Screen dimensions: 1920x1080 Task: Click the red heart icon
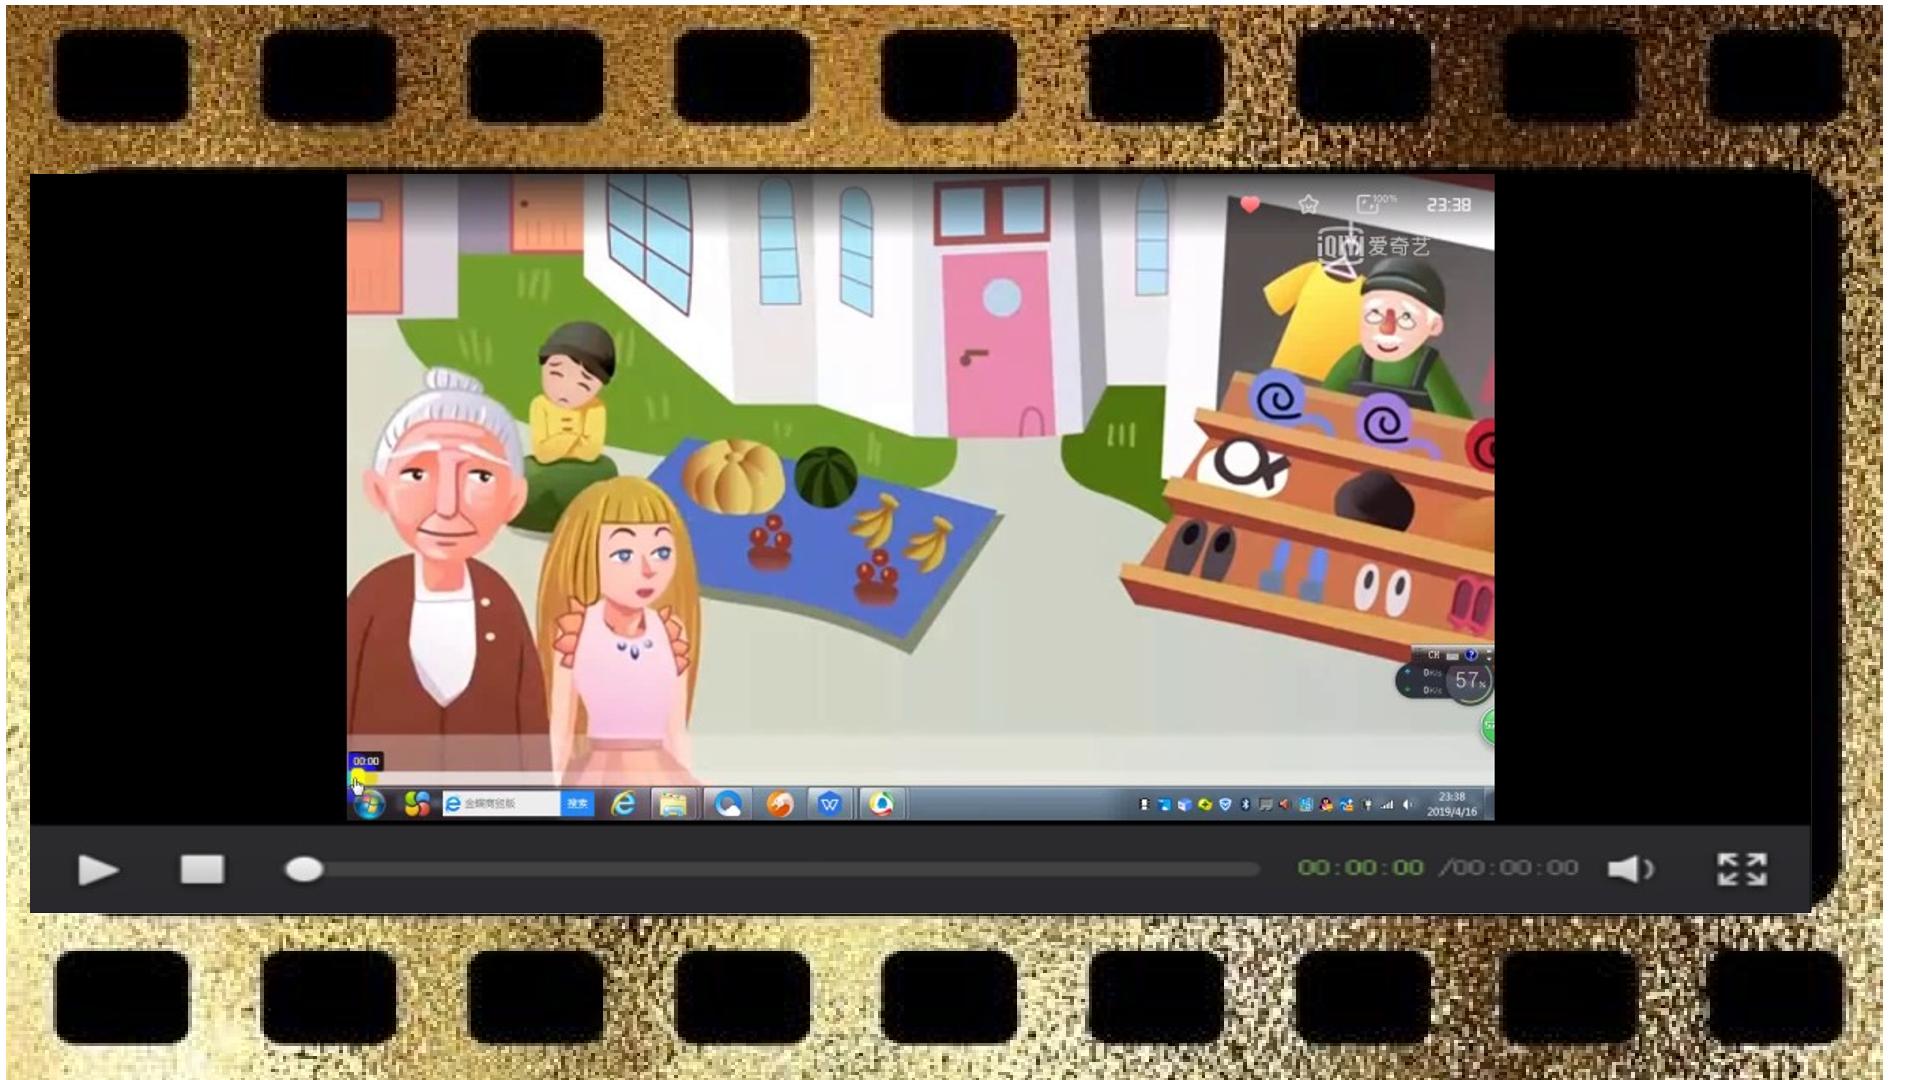point(1250,205)
